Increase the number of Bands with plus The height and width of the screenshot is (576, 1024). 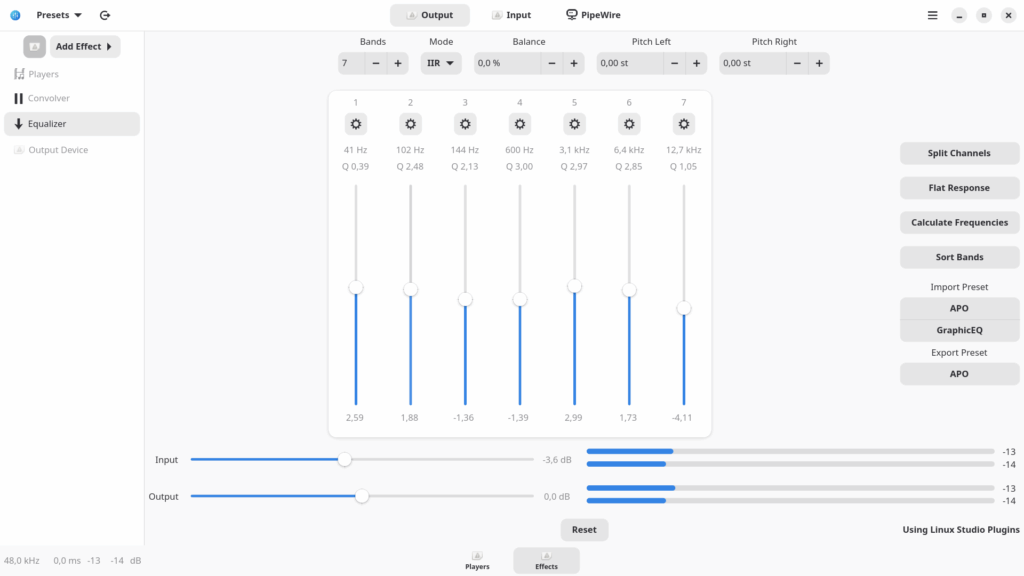[x=398, y=63]
